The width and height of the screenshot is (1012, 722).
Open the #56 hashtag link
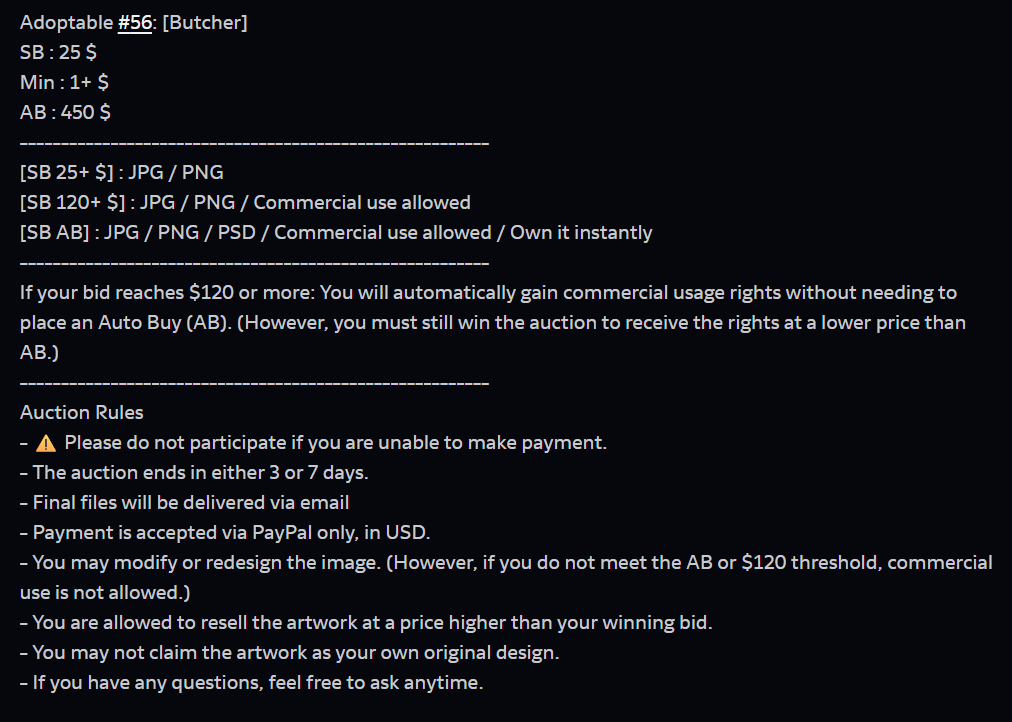pos(134,23)
